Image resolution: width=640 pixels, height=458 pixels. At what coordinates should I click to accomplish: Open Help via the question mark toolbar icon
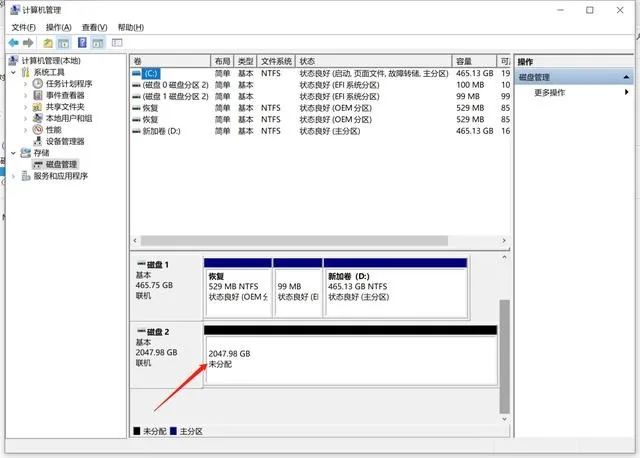(x=82, y=42)
